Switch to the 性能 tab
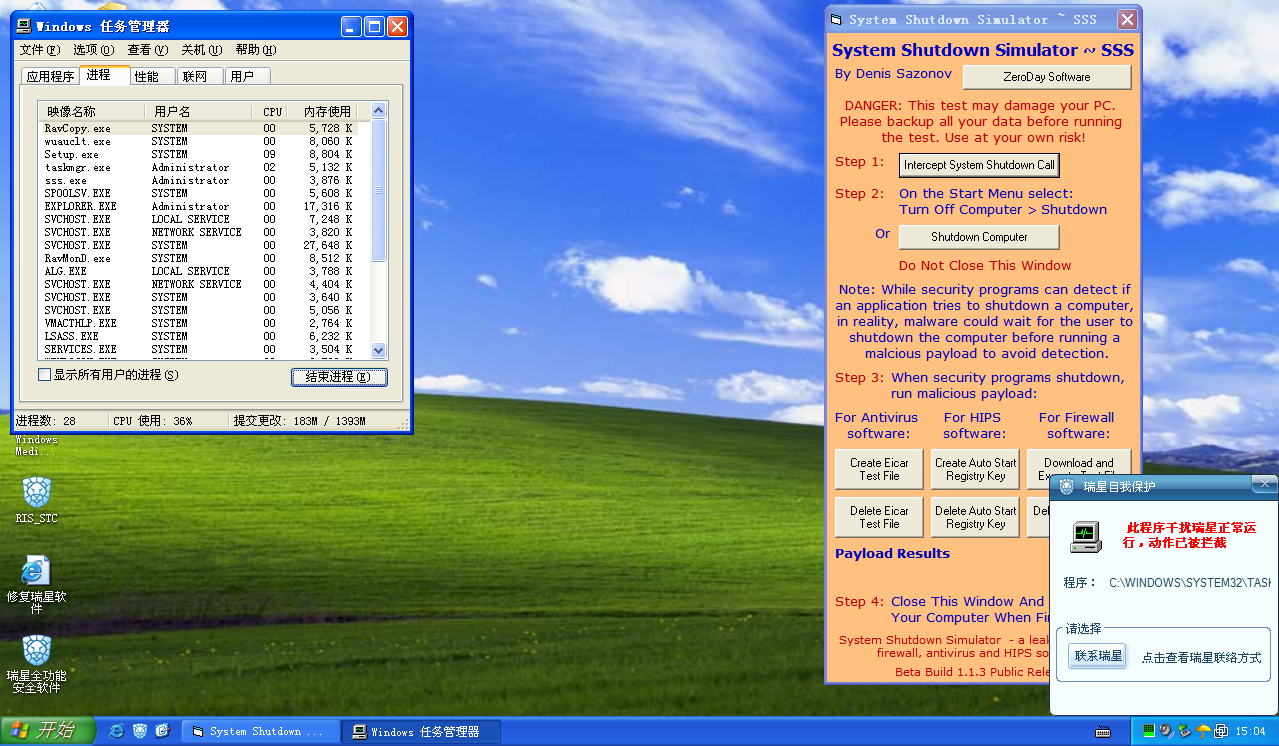Screen dimensions: 1279x746 click(146, 76)
